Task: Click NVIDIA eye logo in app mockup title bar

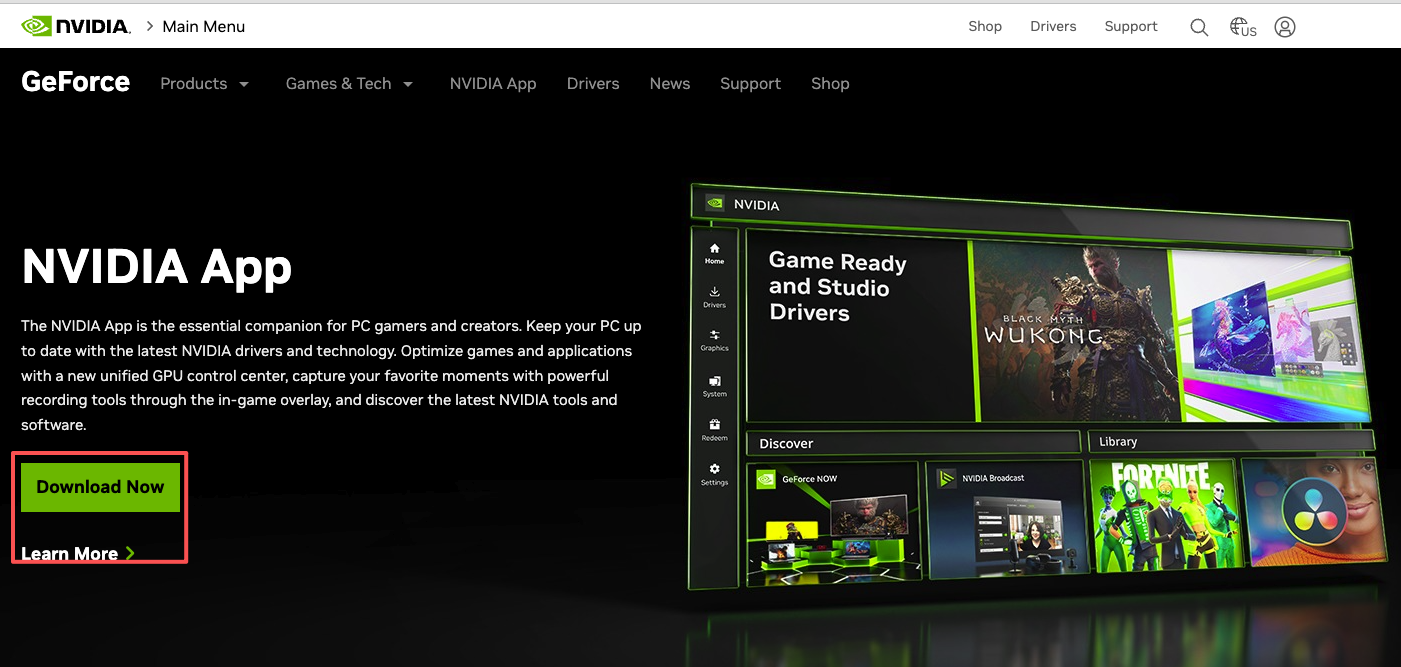Action: coord(715,203)
